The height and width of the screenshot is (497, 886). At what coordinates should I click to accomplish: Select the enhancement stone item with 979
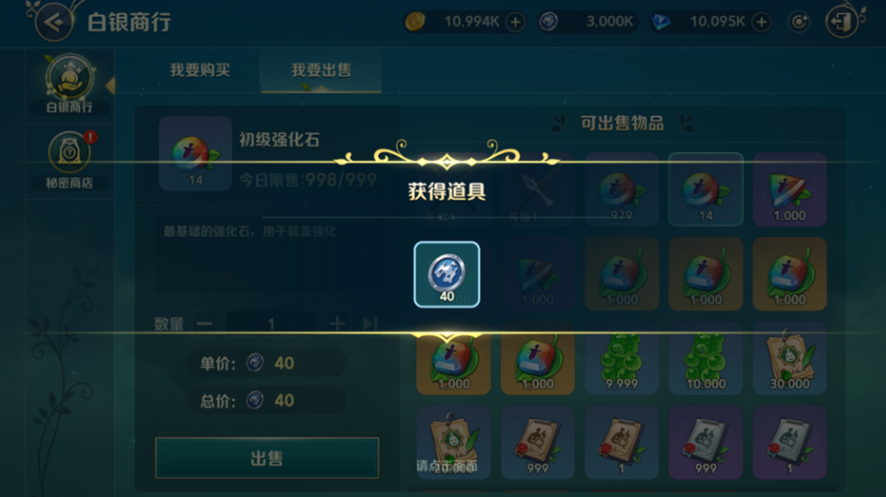[x=622, y=189]
